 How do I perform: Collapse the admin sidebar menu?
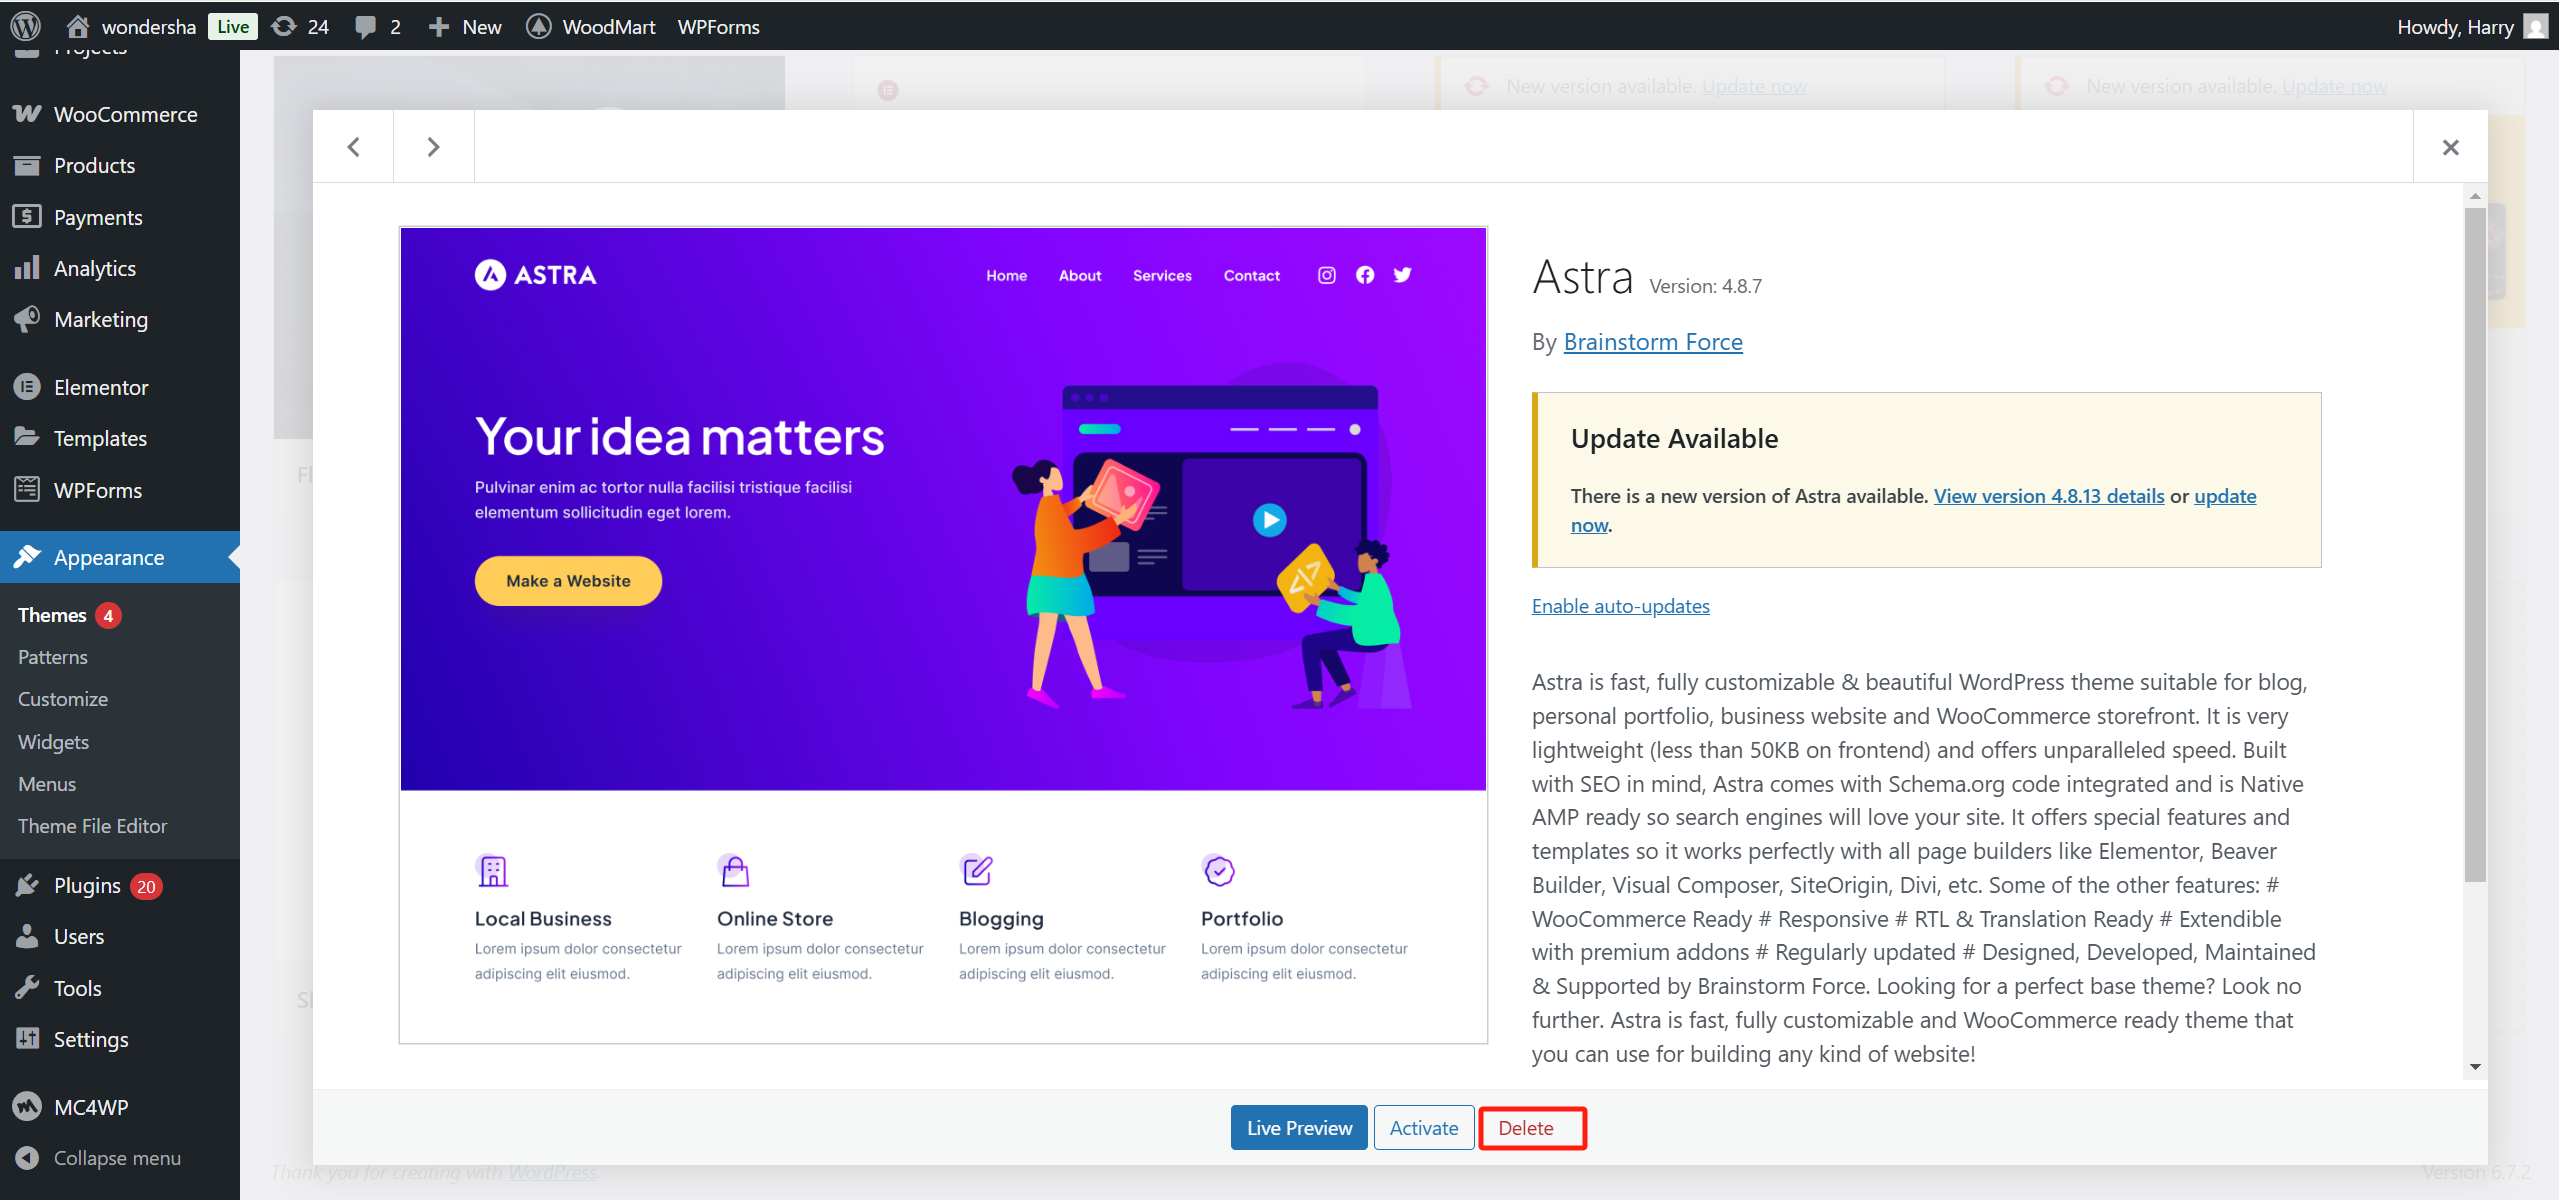(x=116, y=1158)
